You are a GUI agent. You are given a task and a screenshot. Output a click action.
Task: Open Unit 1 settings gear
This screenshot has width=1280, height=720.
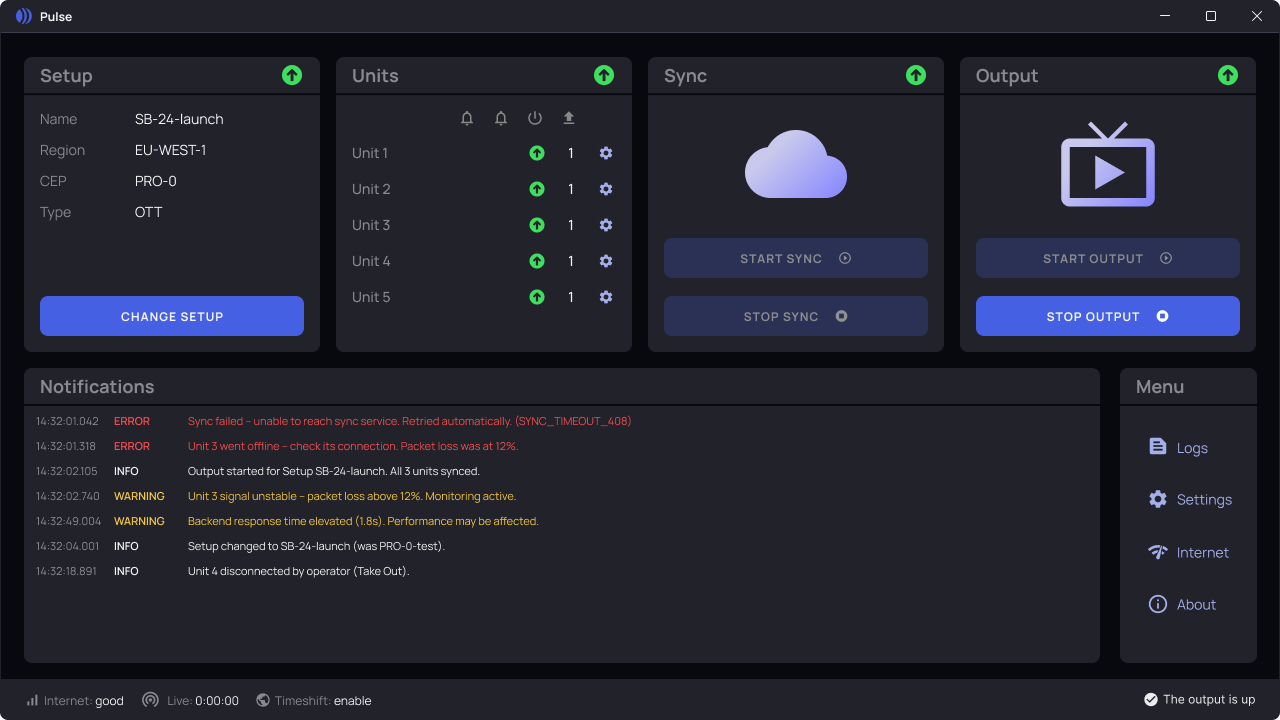pyautogui.click(x=606, y=153)
